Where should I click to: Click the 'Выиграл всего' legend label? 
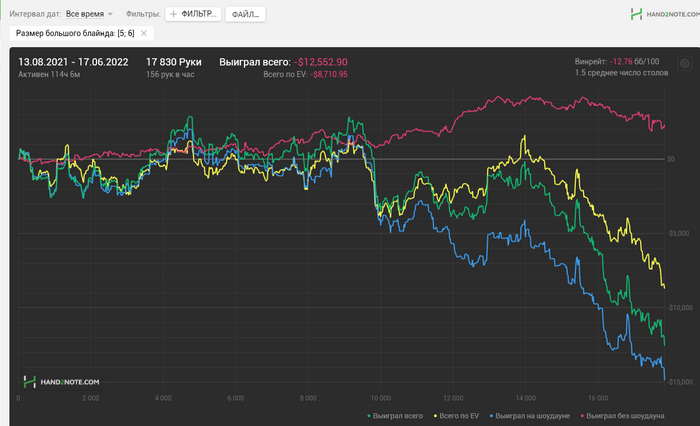400,414
